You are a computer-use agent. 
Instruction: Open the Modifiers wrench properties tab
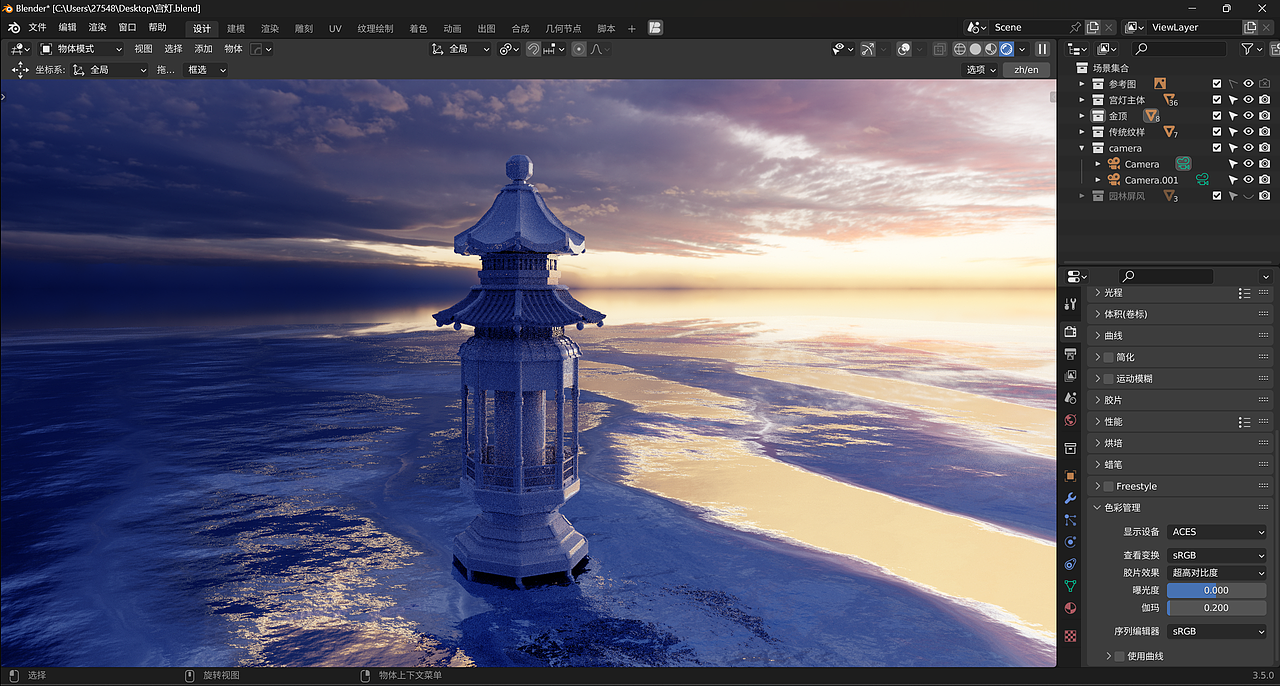pos(1070,498)
